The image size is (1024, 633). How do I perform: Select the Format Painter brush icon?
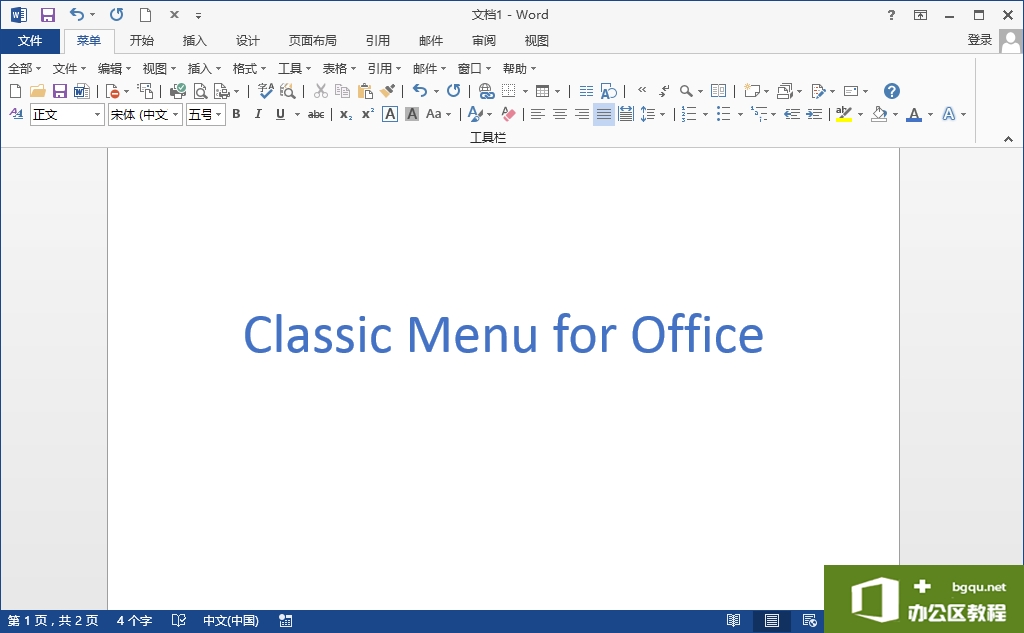(387, 91)
